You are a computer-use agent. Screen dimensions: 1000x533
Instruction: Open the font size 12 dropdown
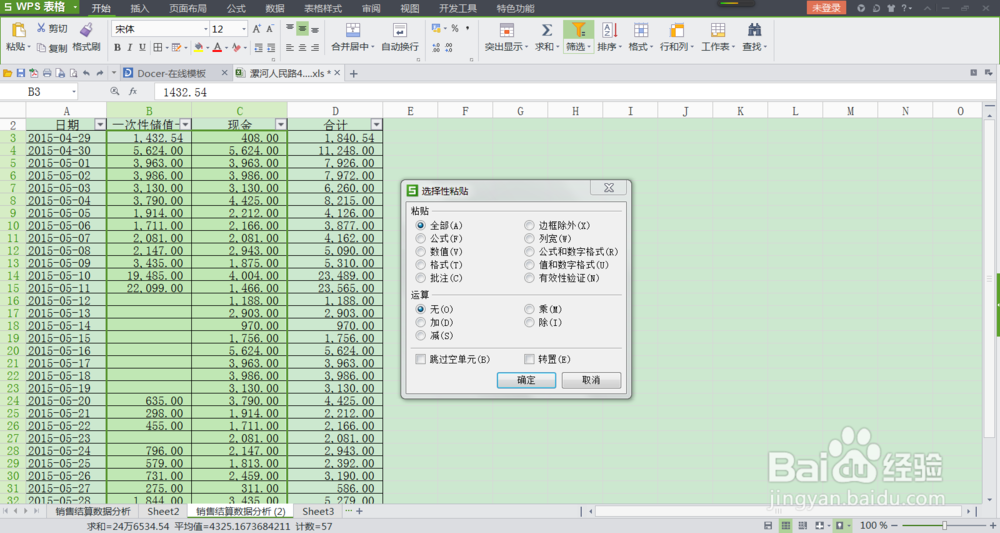tap(244, 29)
